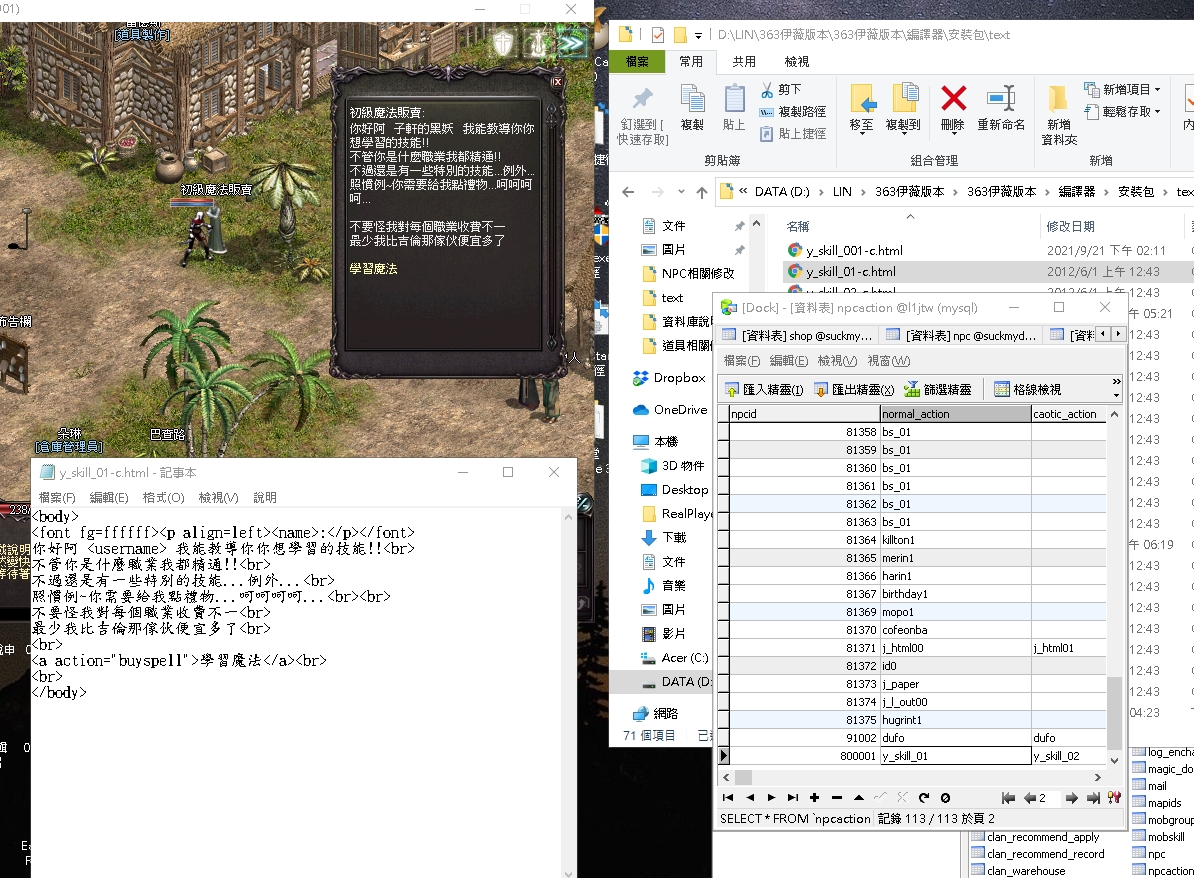This screenshot has height=878, width=1194.
Task: Go to next record in npcaction table
Action: (x=771, y=797)
